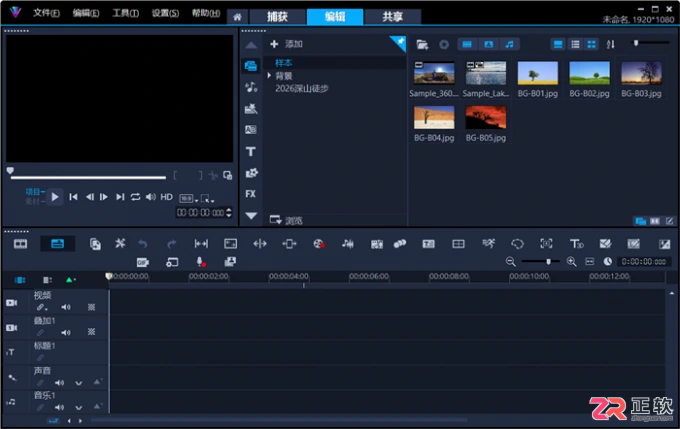Mute the 视频 track audio

[x=65, y=307]
